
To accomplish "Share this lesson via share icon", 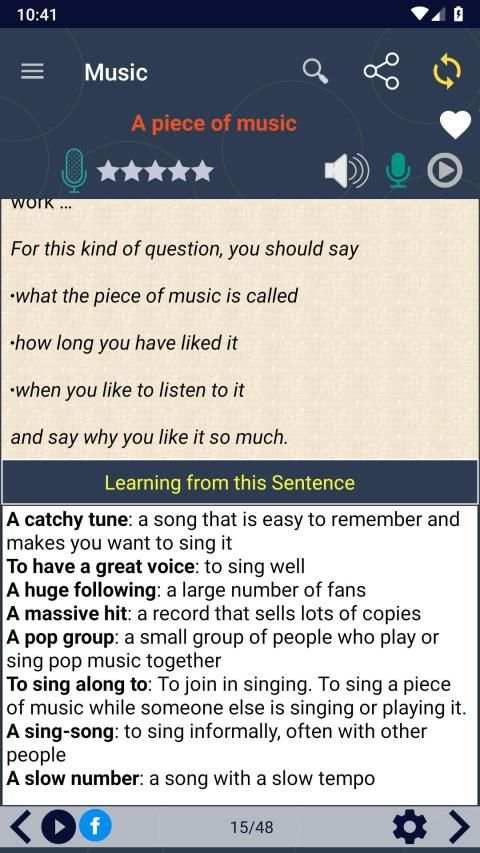I will tap(381, 71).
